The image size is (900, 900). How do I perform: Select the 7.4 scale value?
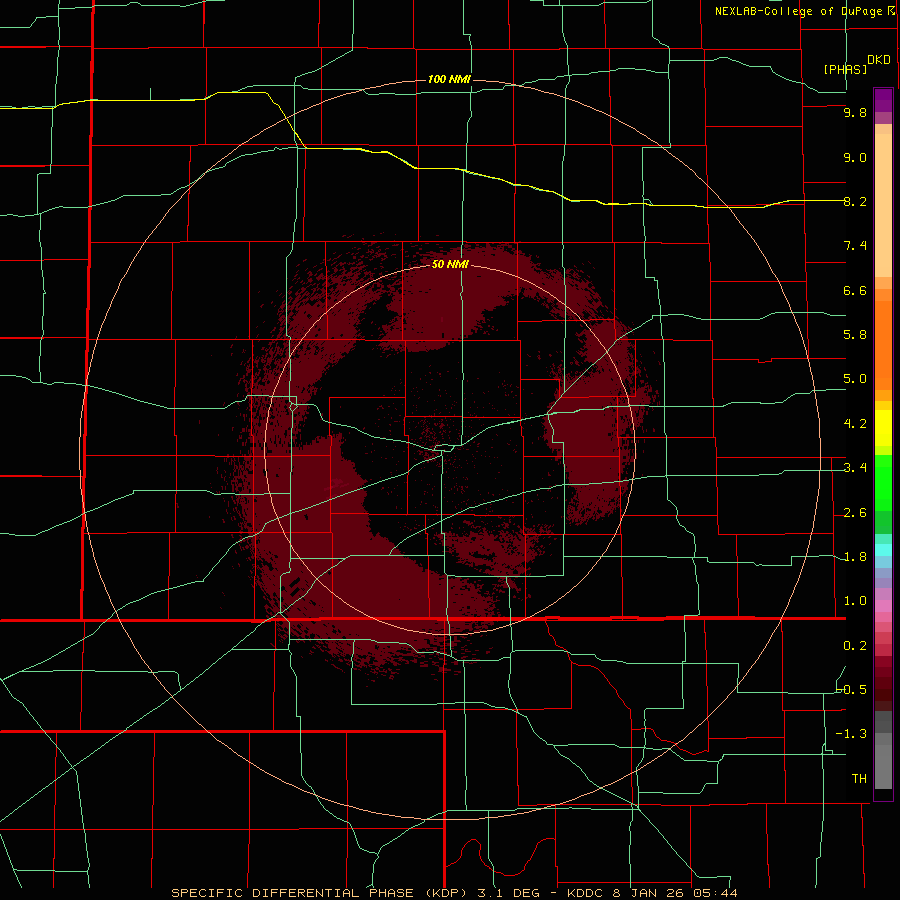point(855,246)
